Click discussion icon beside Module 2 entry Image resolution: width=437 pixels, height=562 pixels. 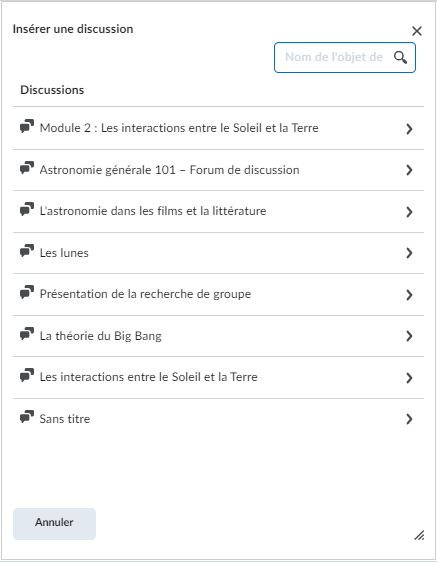27,126
